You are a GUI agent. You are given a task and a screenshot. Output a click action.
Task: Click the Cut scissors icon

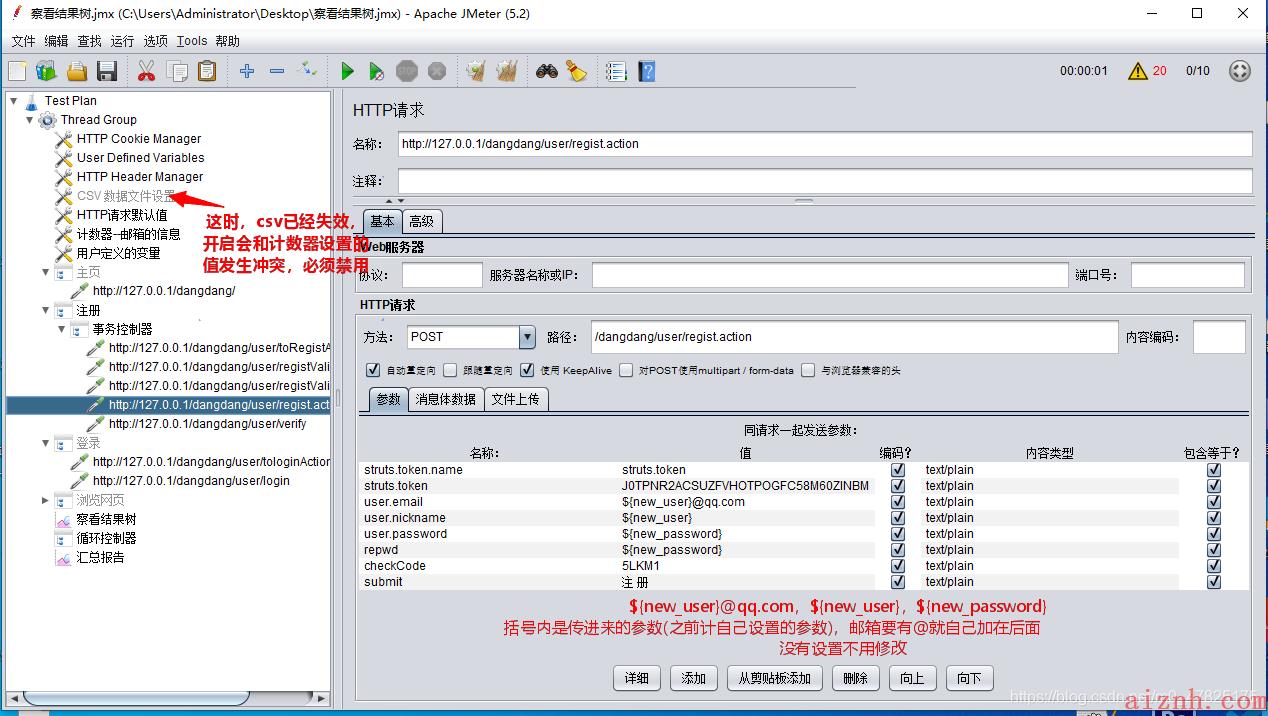coord(146,71)
